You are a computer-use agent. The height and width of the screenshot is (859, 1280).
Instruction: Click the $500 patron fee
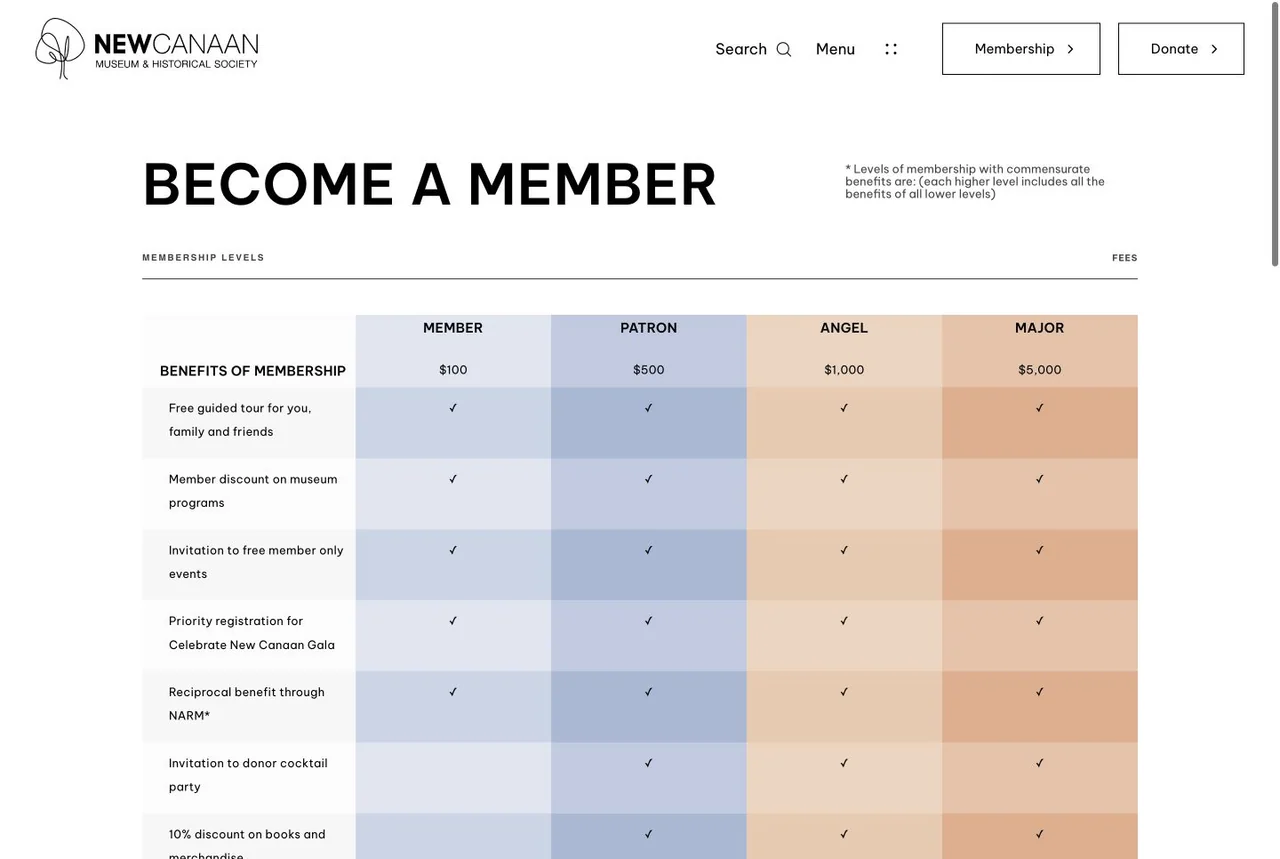coord(649,370)
